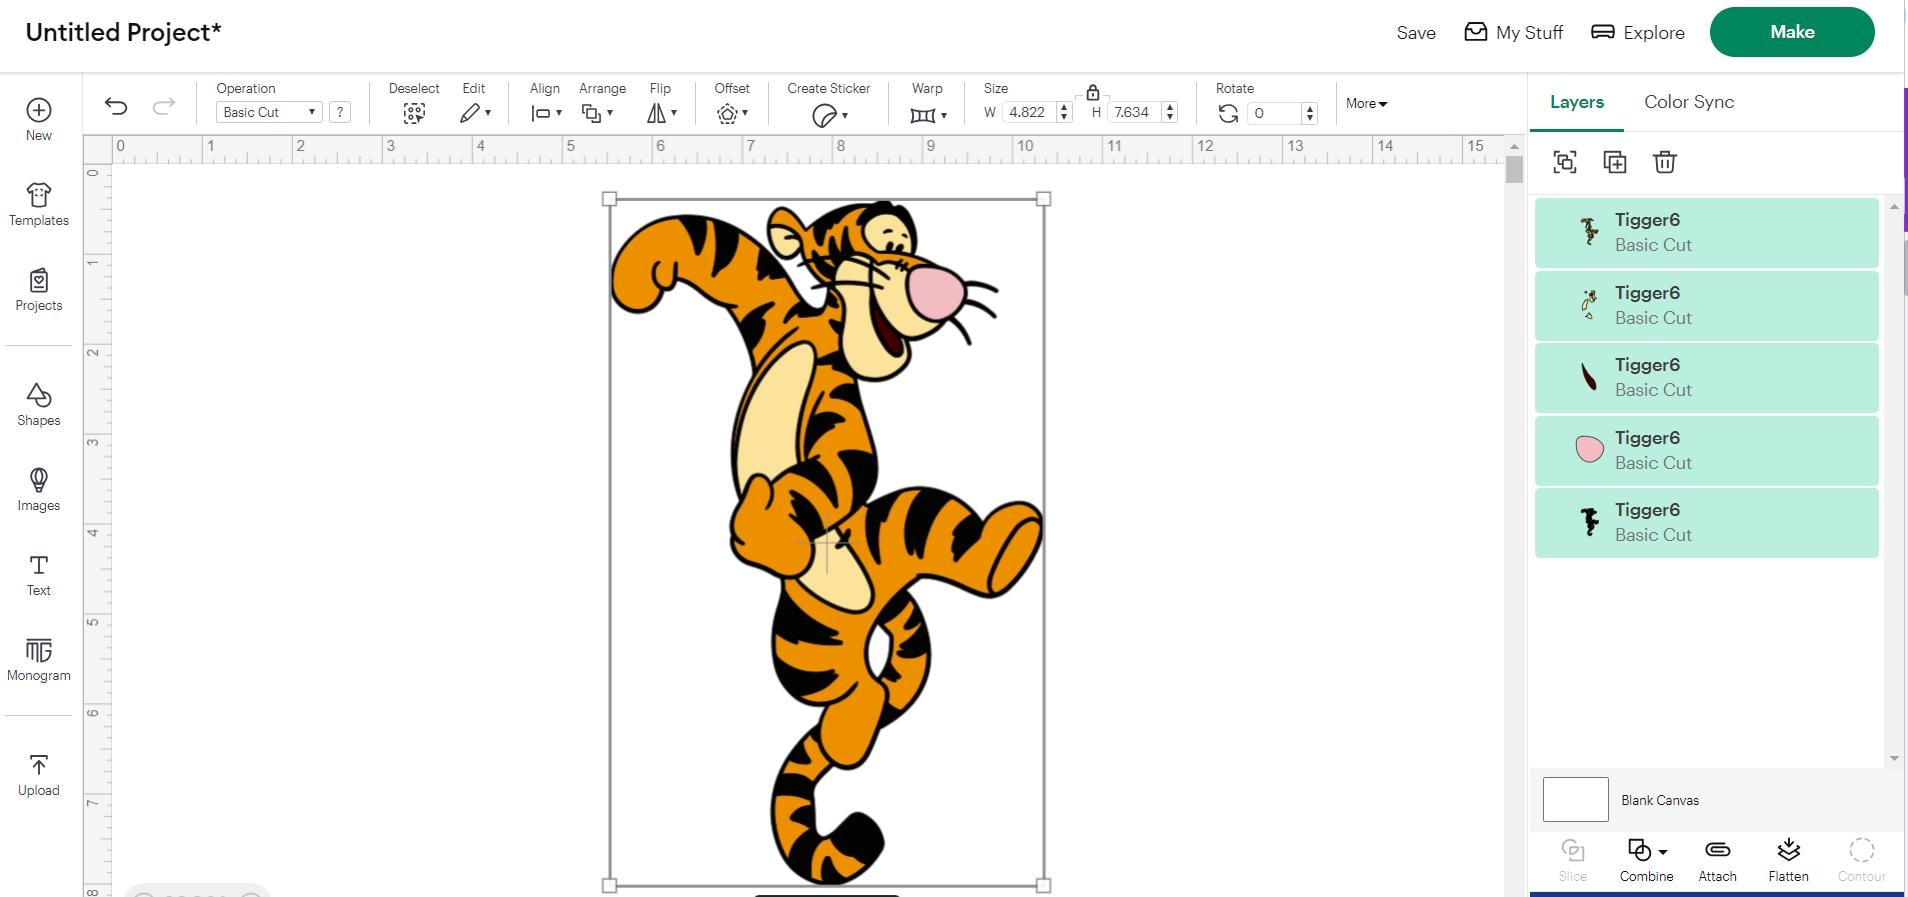Open the Operation Basic Cut dropdown
Image resolution: width=1908 pixels, height=897 pixels.
click(x=268, y=112)
